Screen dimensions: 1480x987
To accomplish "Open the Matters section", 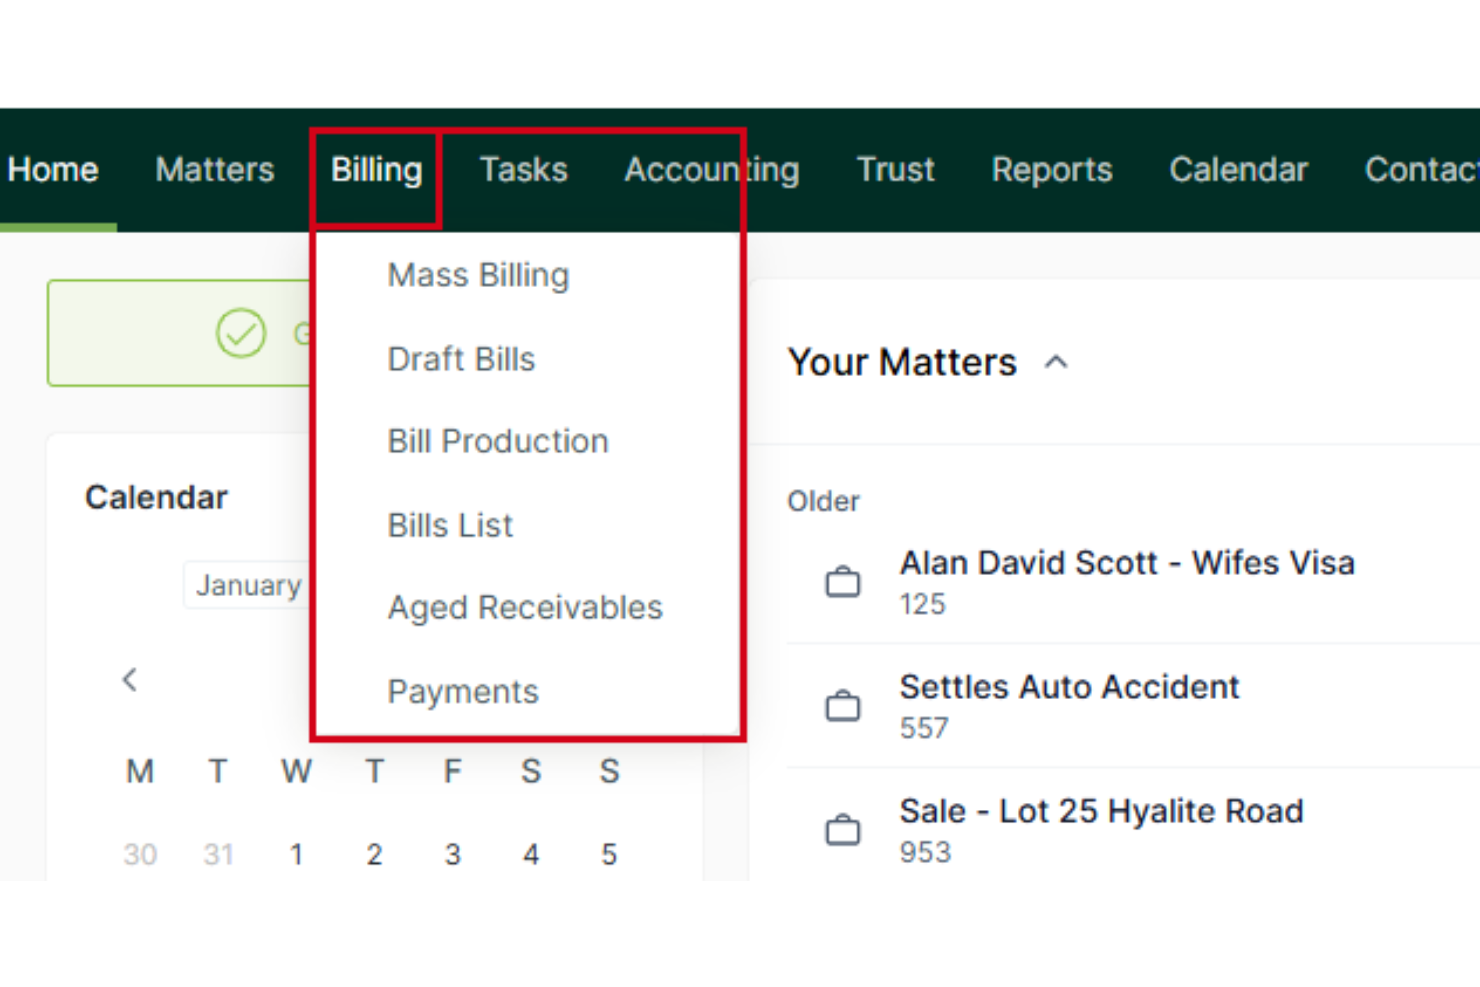I will 214,170.
